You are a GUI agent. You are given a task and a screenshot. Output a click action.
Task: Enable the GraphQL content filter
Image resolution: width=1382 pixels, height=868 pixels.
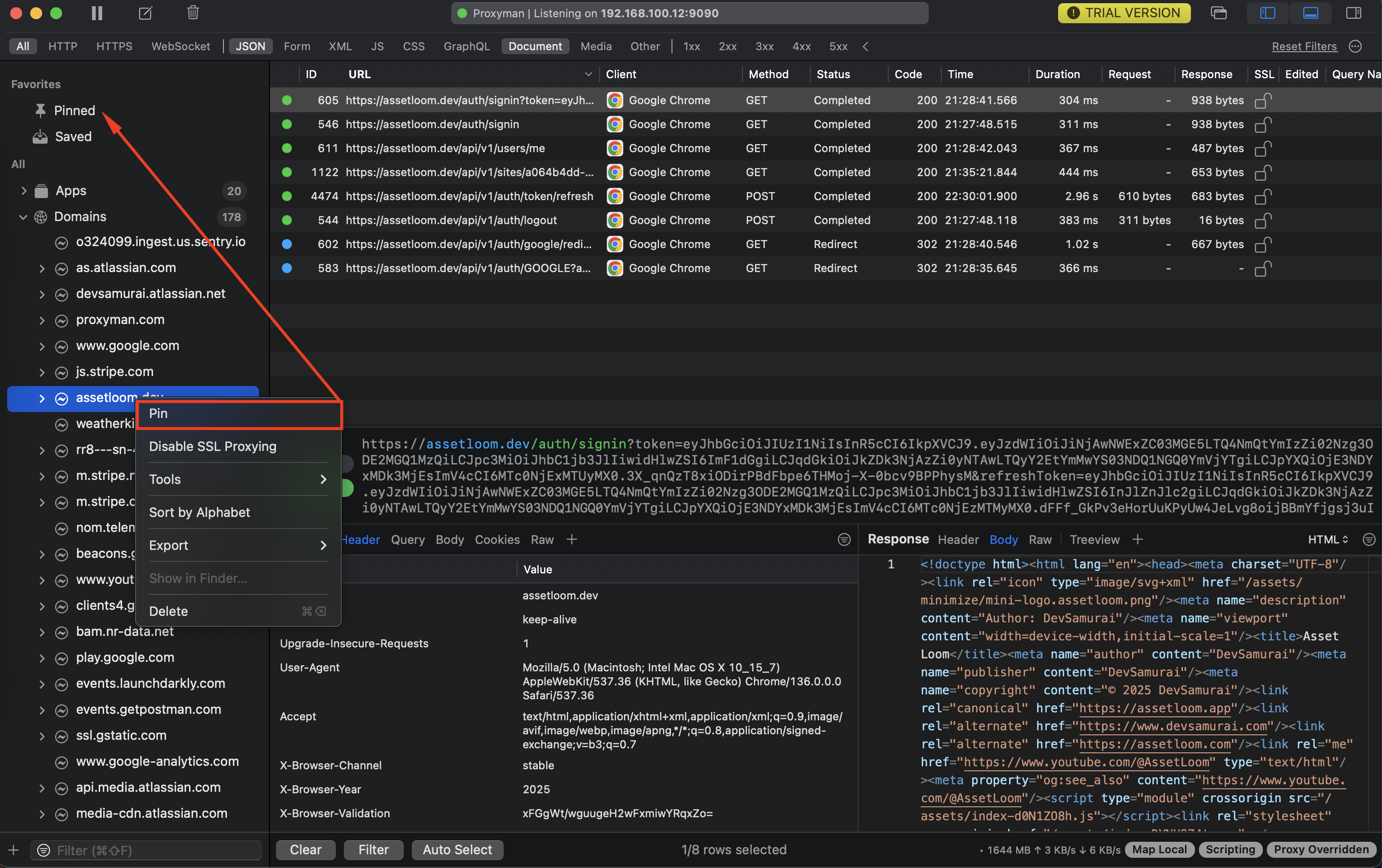point(467,46)
